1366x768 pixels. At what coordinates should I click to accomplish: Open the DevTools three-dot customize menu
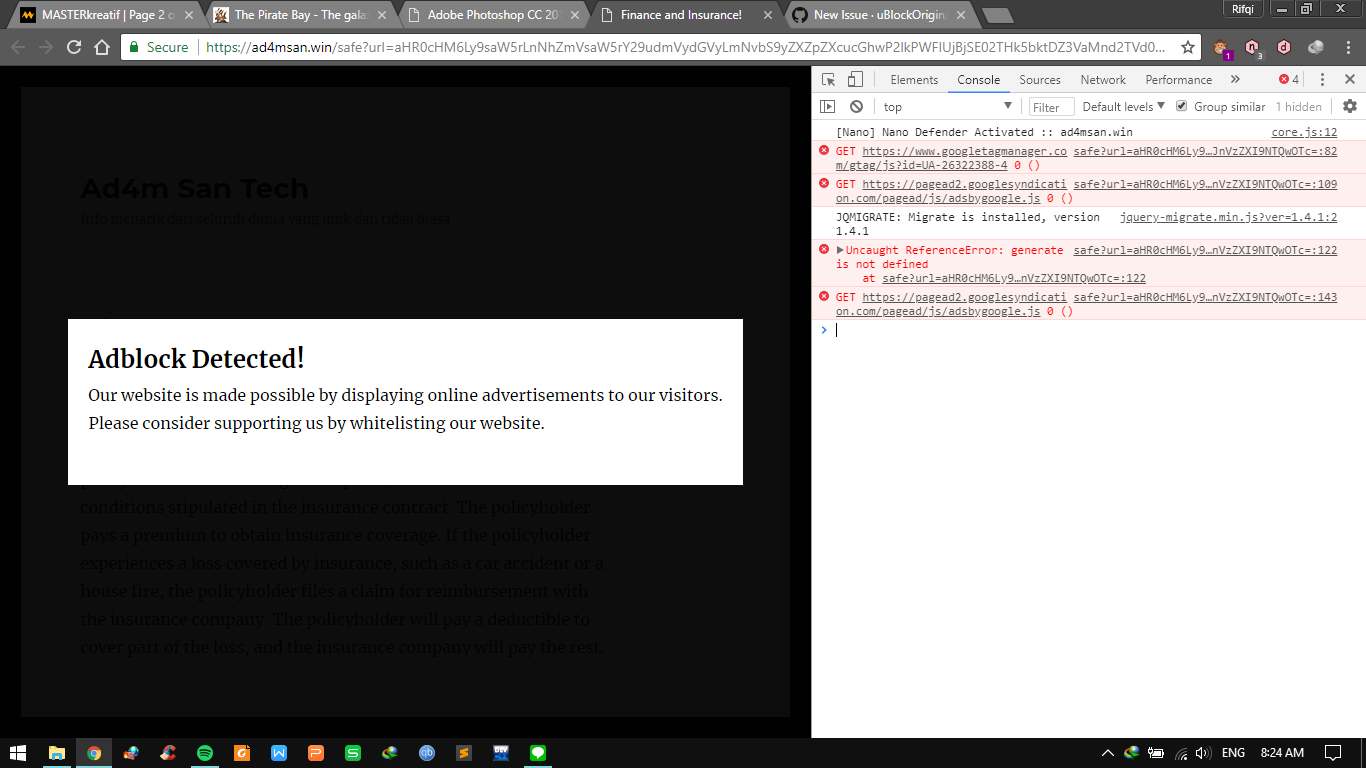click(1322, 80)
